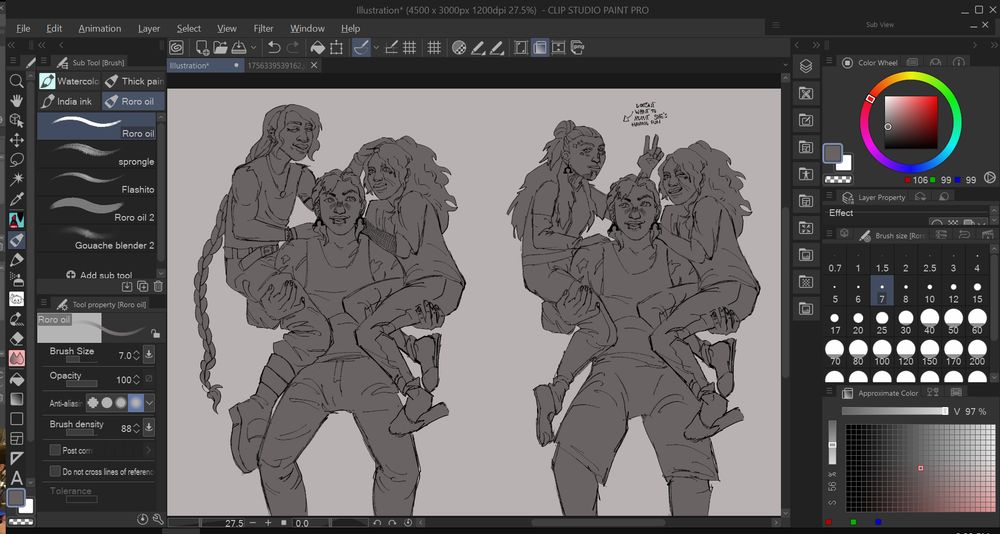
Task: Pick the Lasso selection tool
Action: 17,159
